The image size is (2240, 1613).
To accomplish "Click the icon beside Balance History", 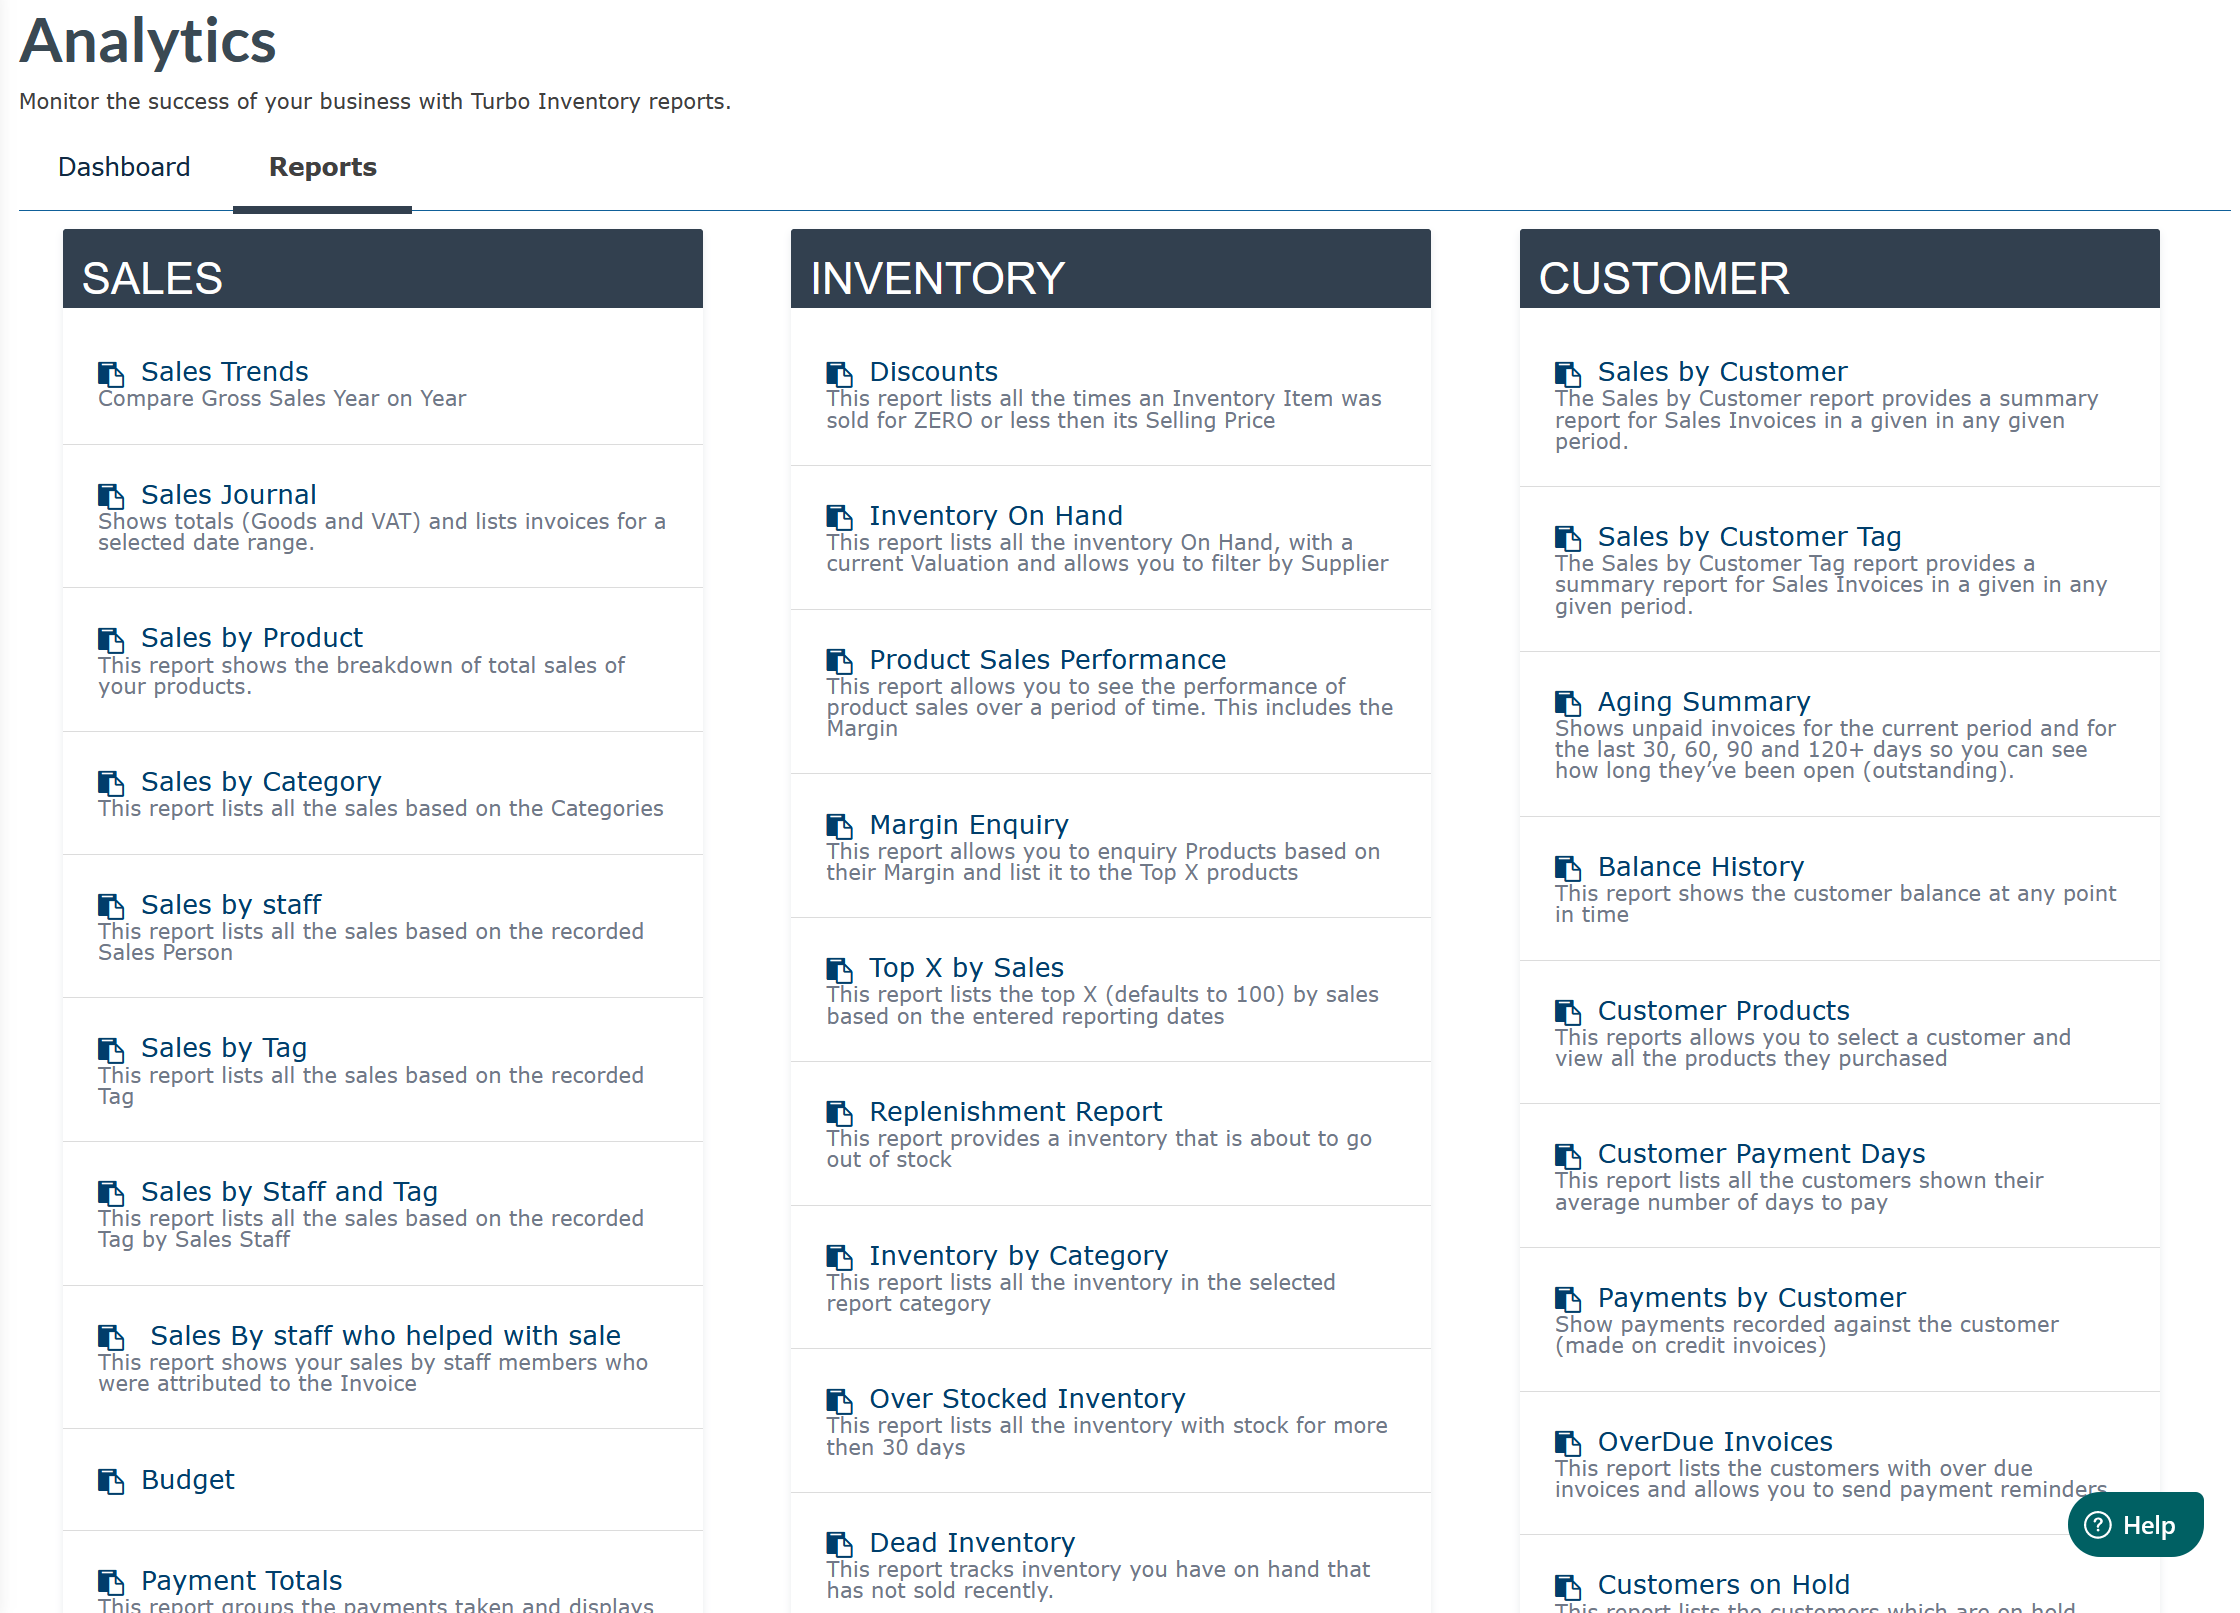I will pos(1567,868).
